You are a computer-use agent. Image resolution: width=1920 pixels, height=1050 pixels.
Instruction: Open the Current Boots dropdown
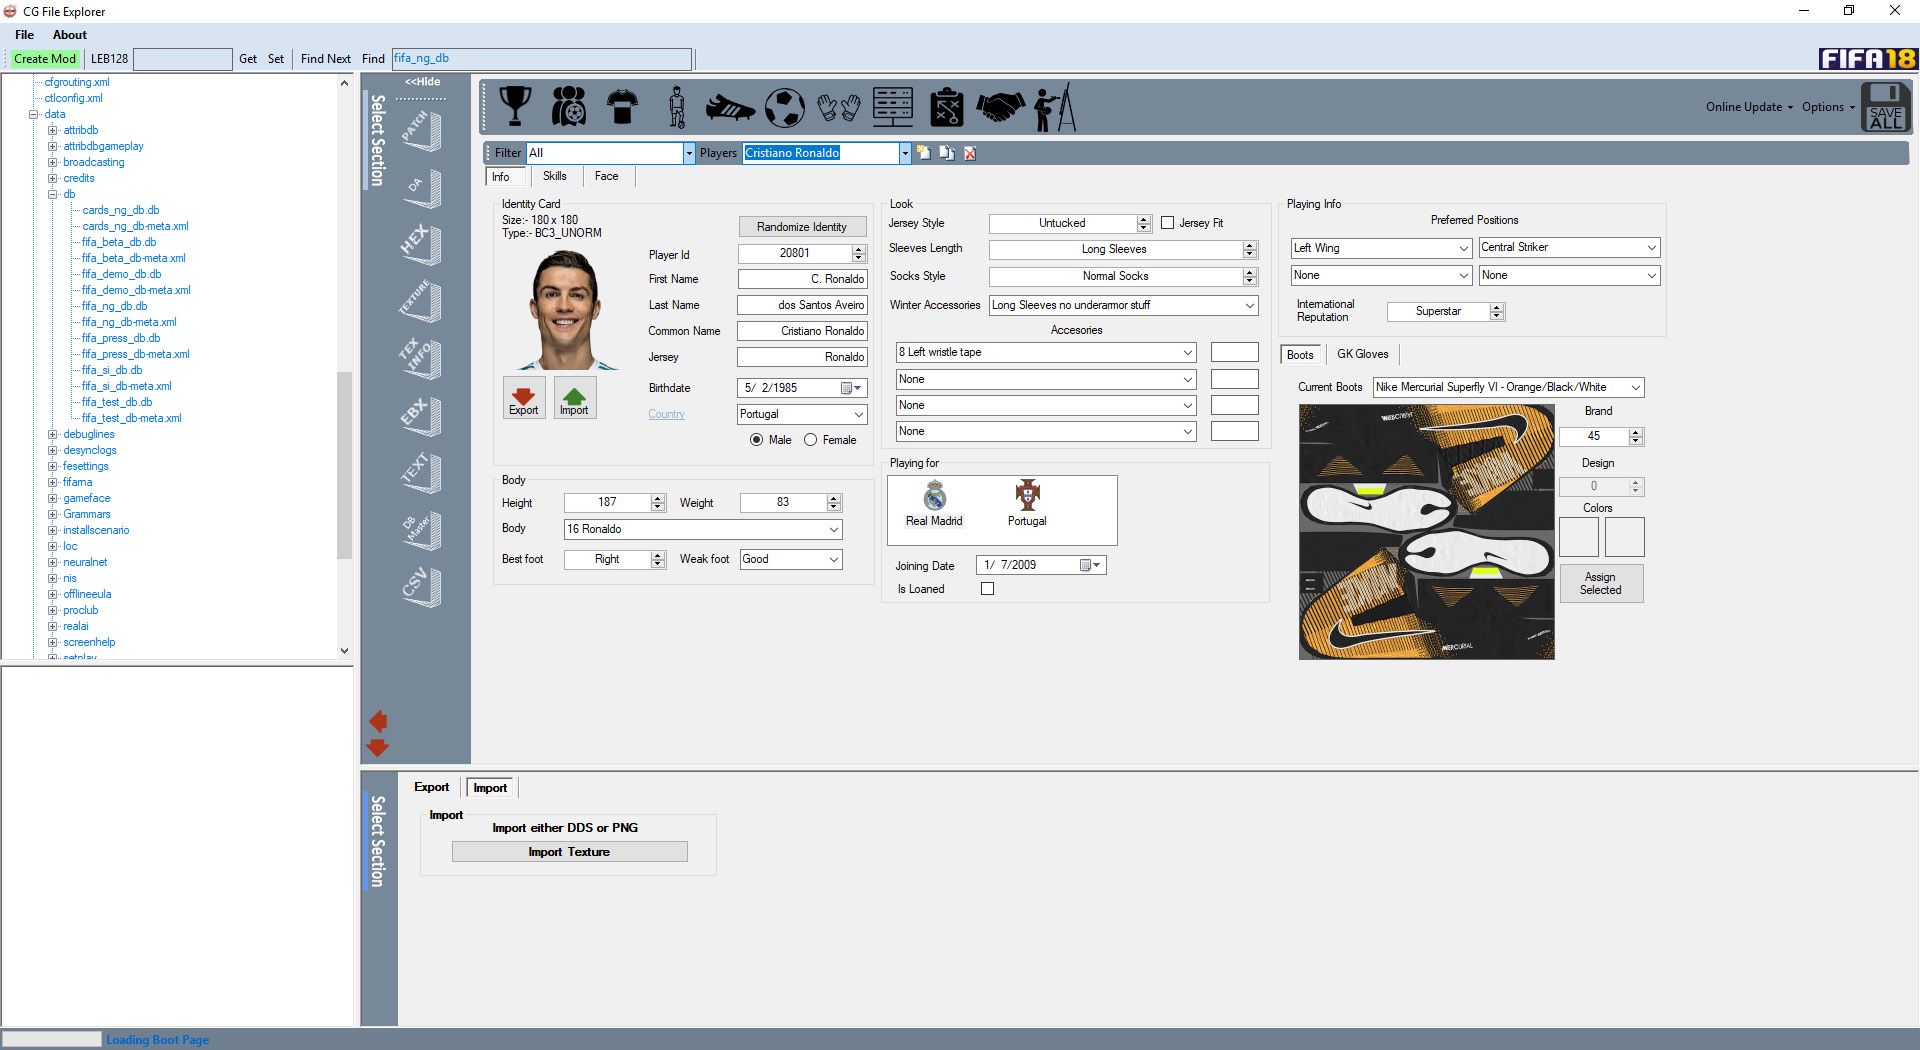pos(1635,387)
